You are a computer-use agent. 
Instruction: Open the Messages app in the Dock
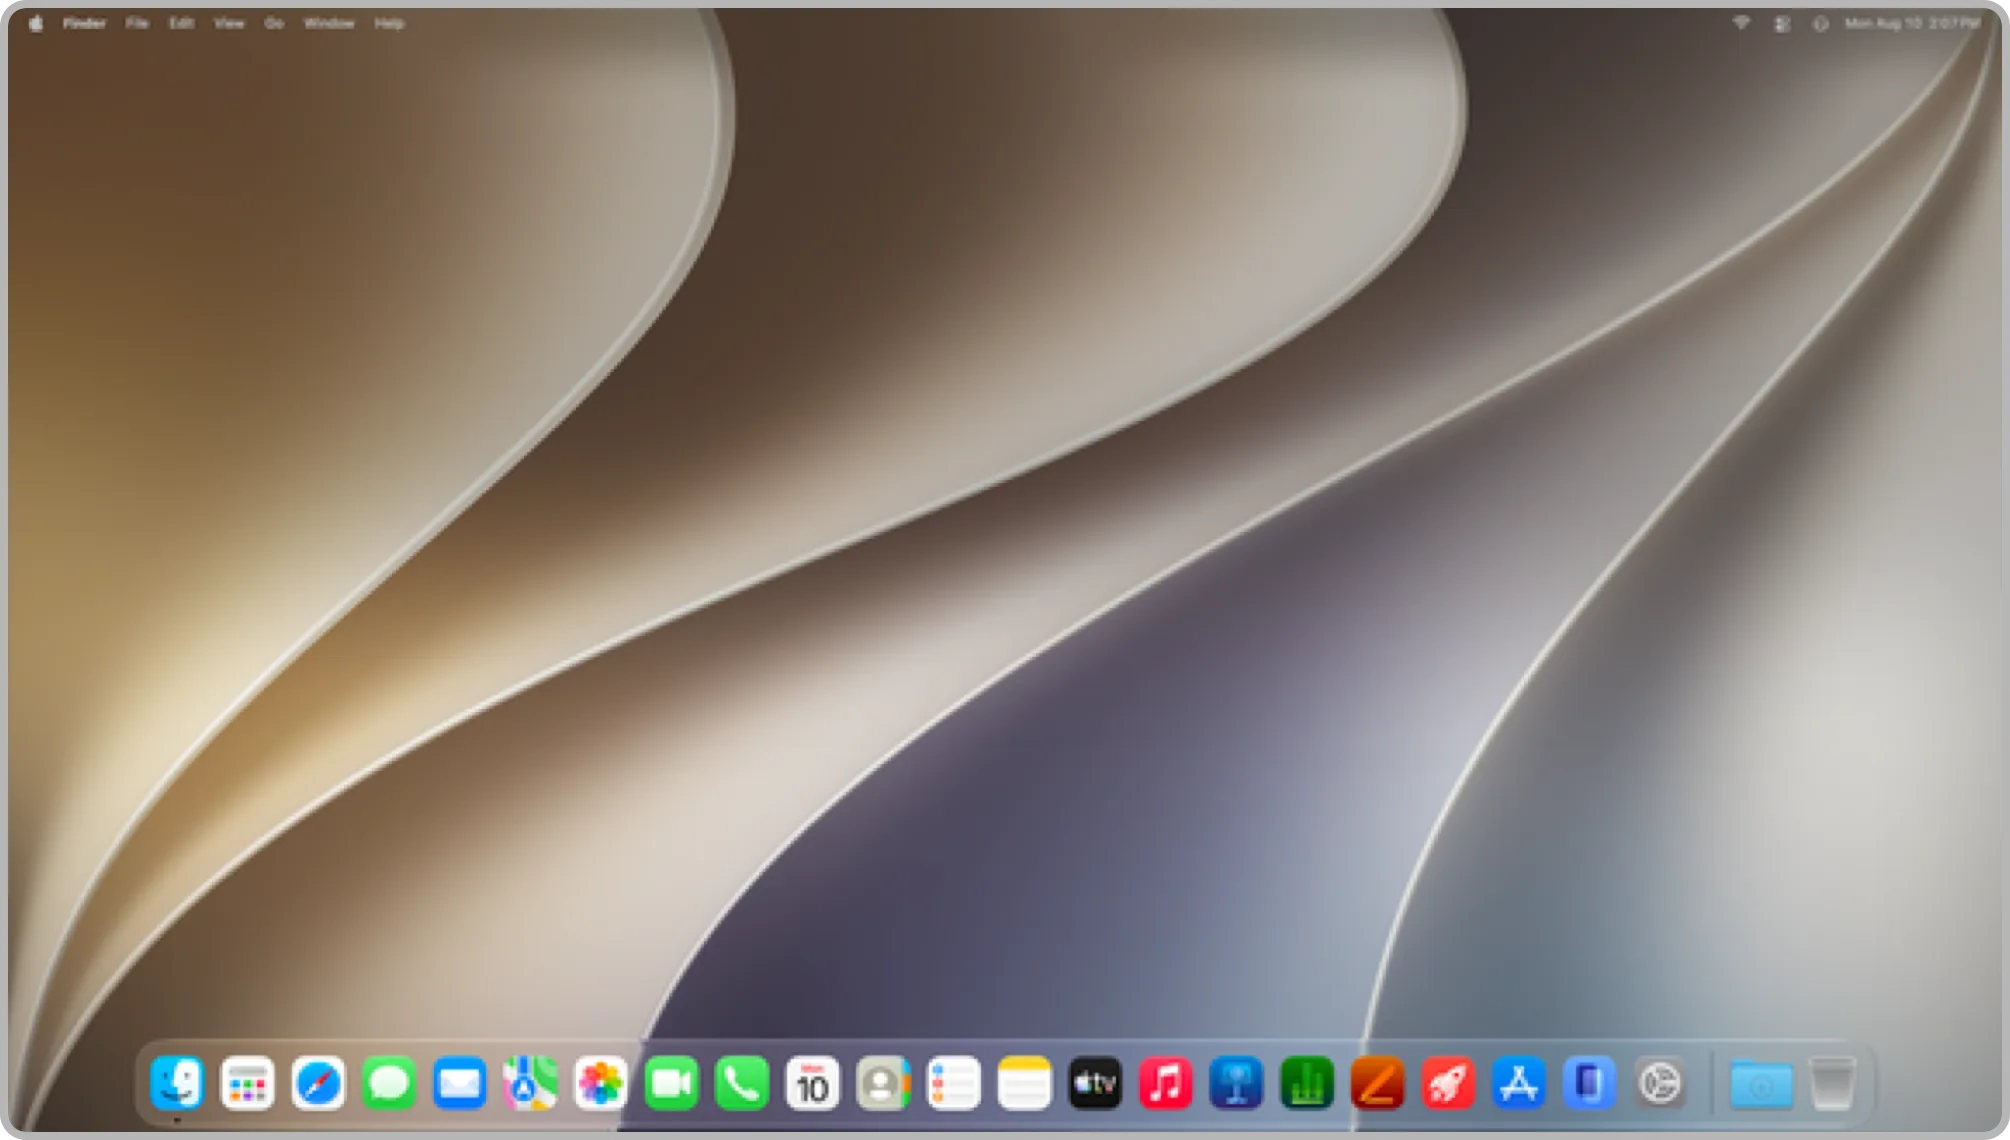[389, 1083]
